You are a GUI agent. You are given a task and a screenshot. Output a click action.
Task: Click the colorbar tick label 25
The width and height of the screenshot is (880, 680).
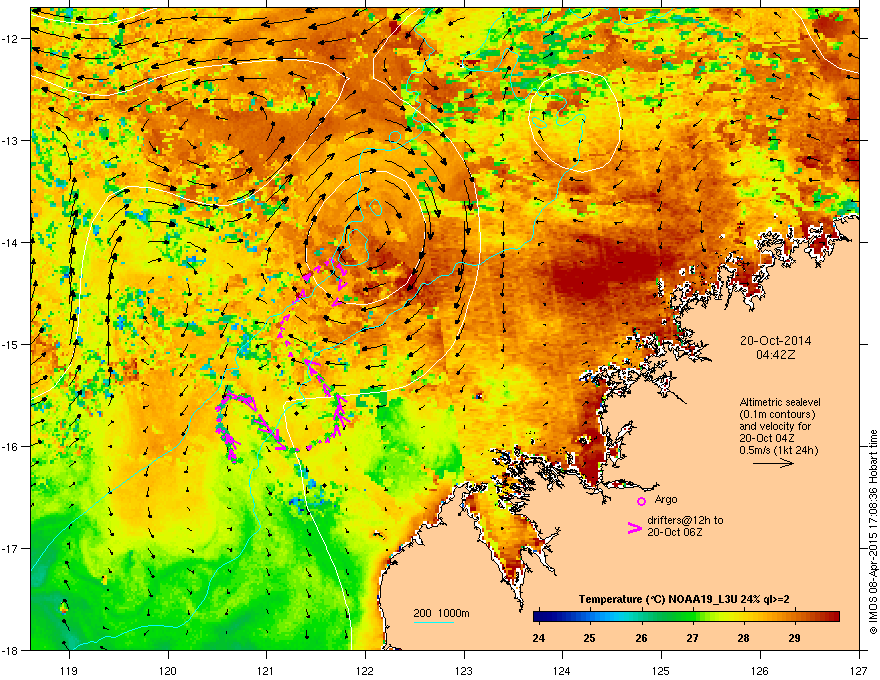point(589,638)
